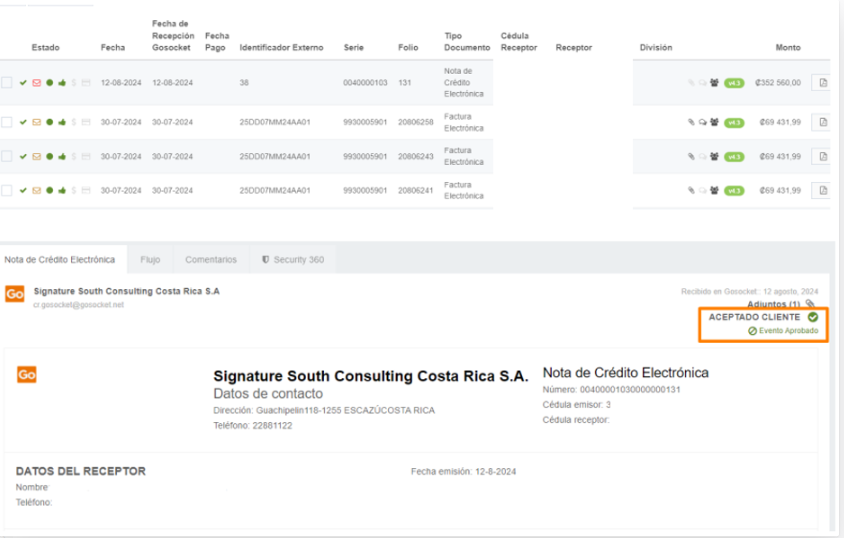Click the green checkmark in folio 20806243 row
Image resolution: width=844 pixels, height=538 pixels.
(x=23, y=156)
